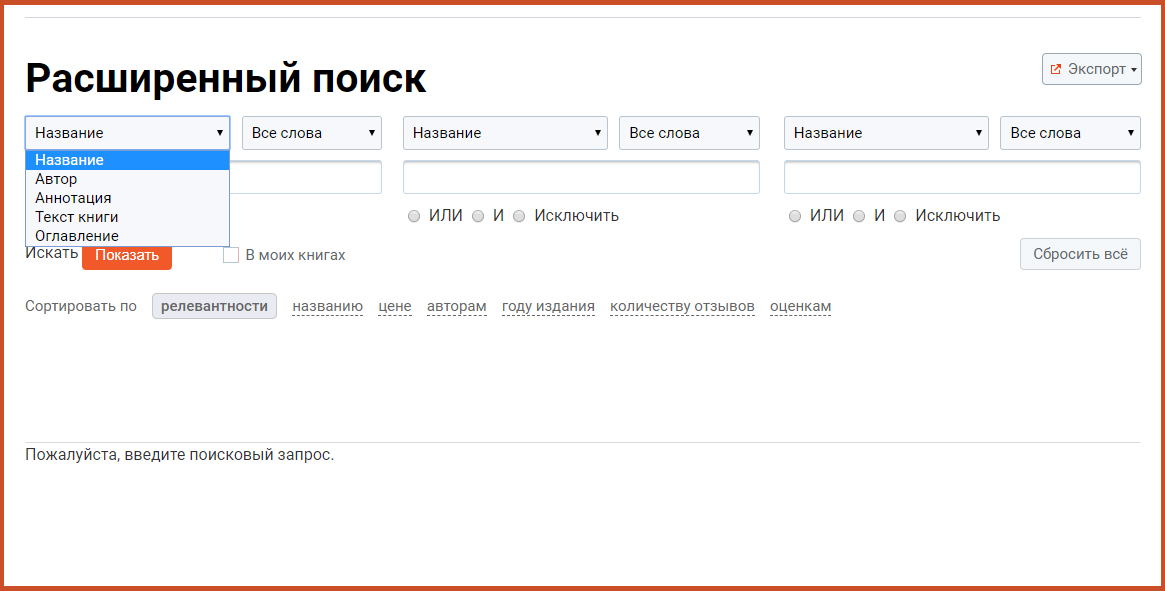Select И radio in third group
This screenshot has width=1165, height=591.
coord(860,216)
